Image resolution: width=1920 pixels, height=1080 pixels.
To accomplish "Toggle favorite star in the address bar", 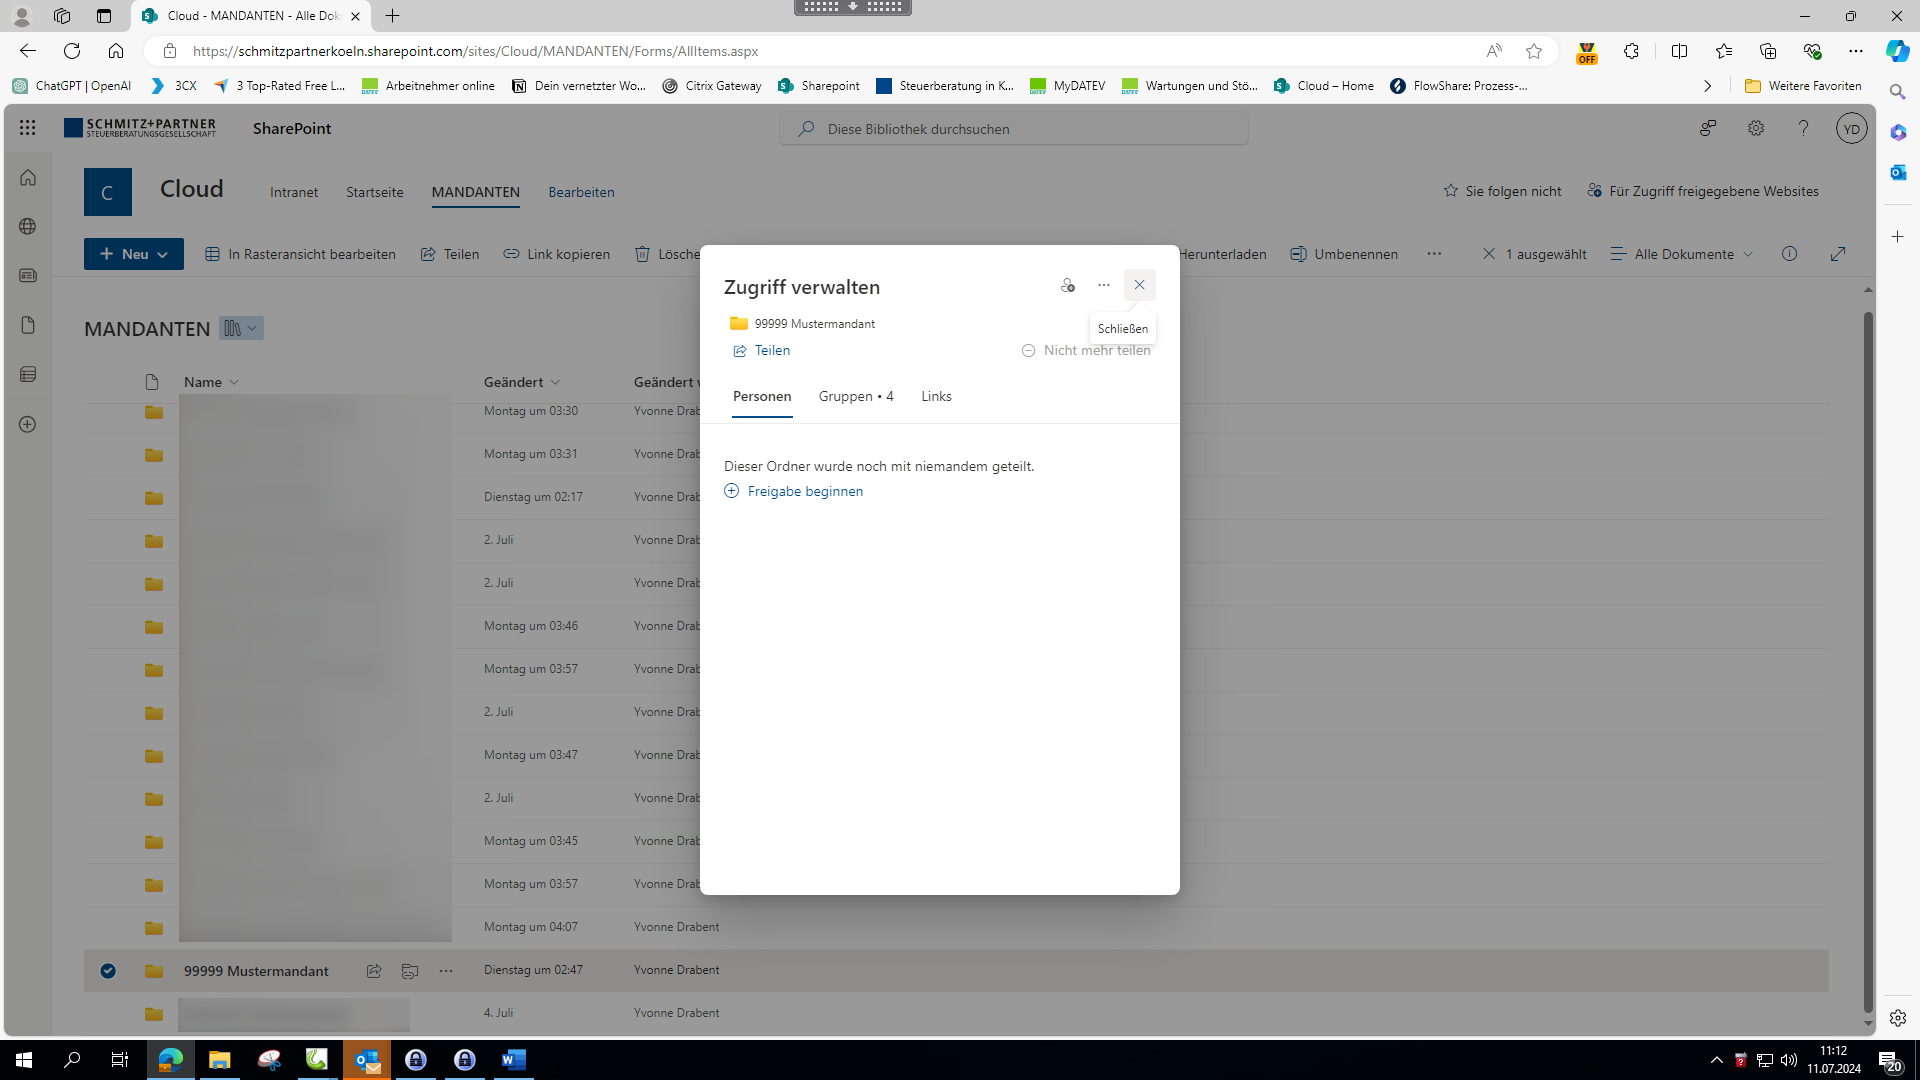I will (1533, 51).
